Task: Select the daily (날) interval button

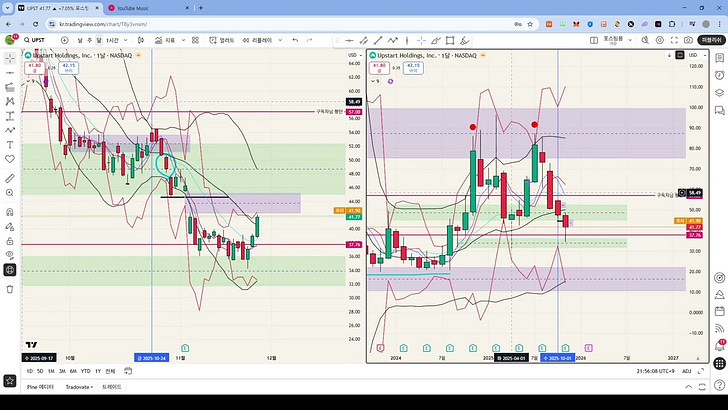Action: point(80,40)
